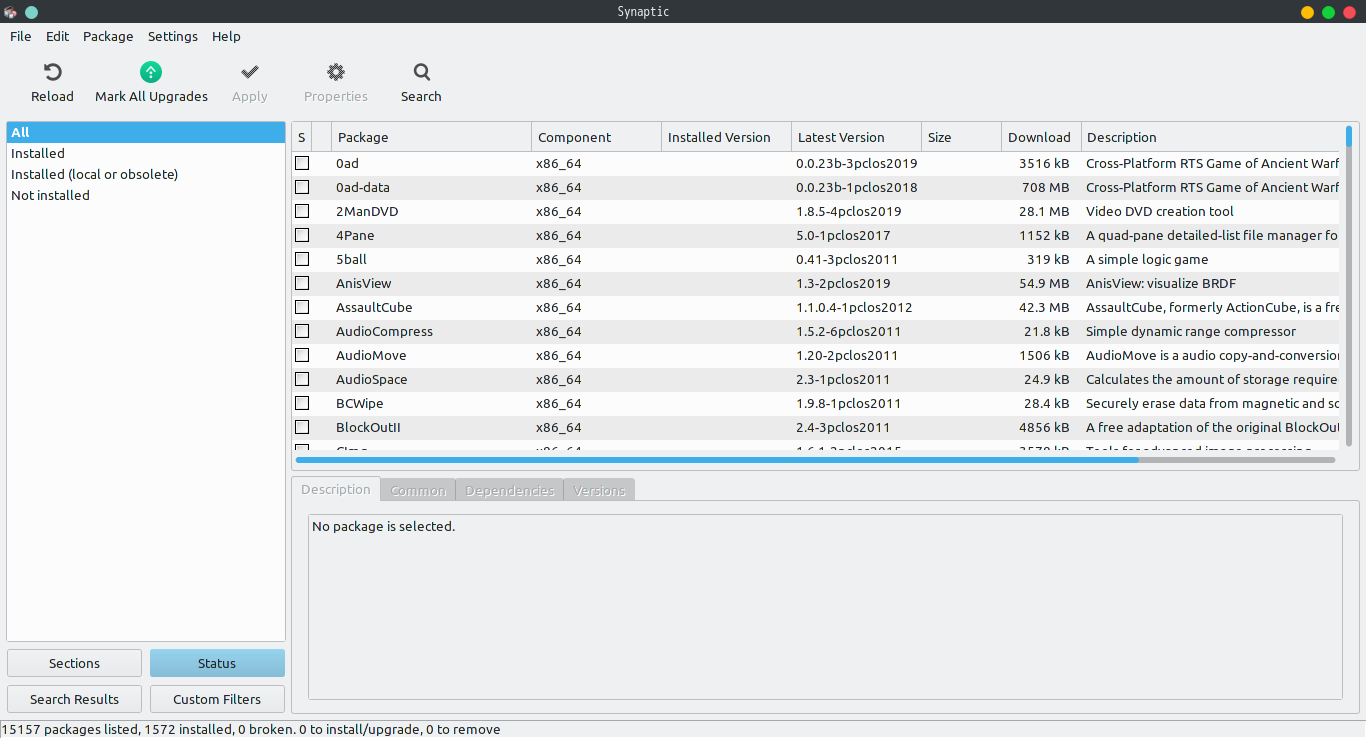Image resolution: width=1366 pixels, height=738 pixels.
Task: Select the Not installed filter
Action: 146,195
